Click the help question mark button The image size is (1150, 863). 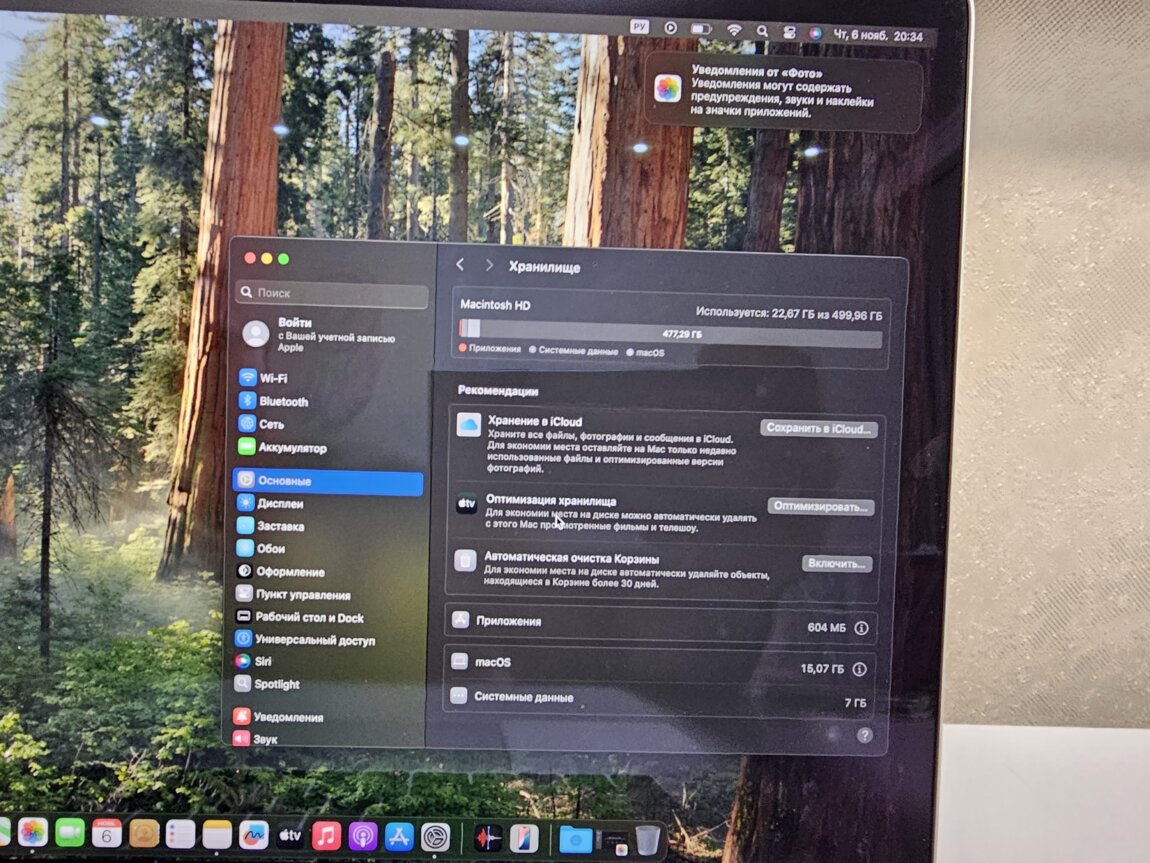pos(864,735)
